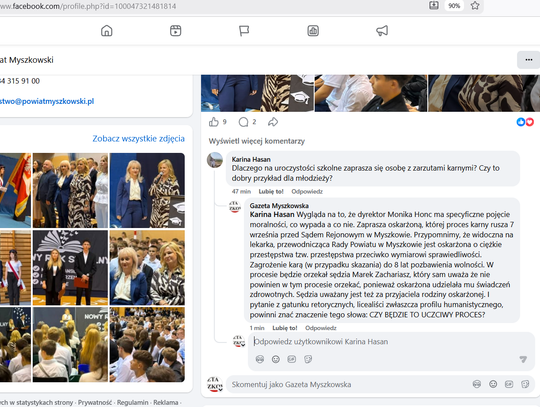Open photo of students by book banner
This screenshot has width=540, height=407.
tap(70, 268)
